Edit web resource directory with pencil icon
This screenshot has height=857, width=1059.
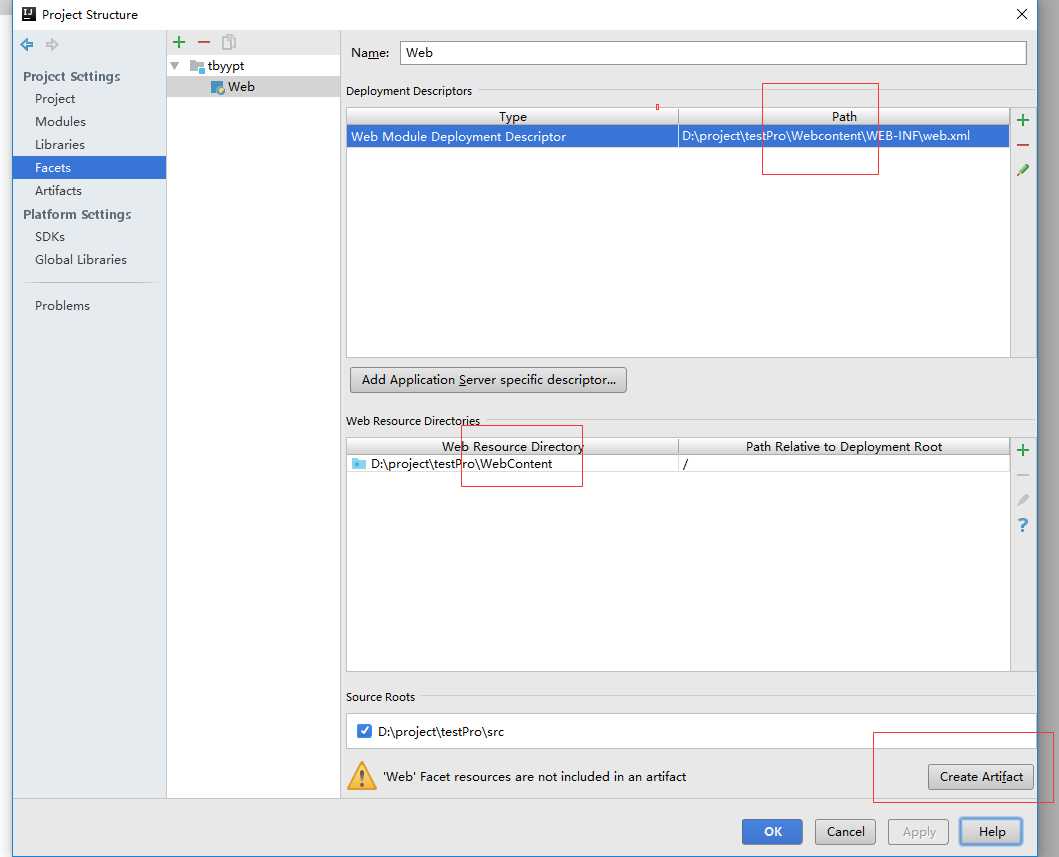(1023, 500)
